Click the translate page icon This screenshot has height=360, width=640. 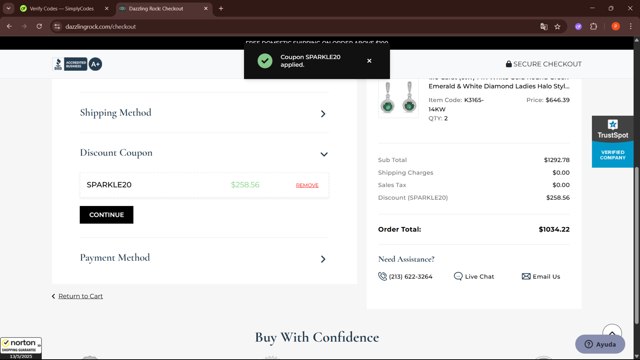pyautogui.click(x=544, y=27)
